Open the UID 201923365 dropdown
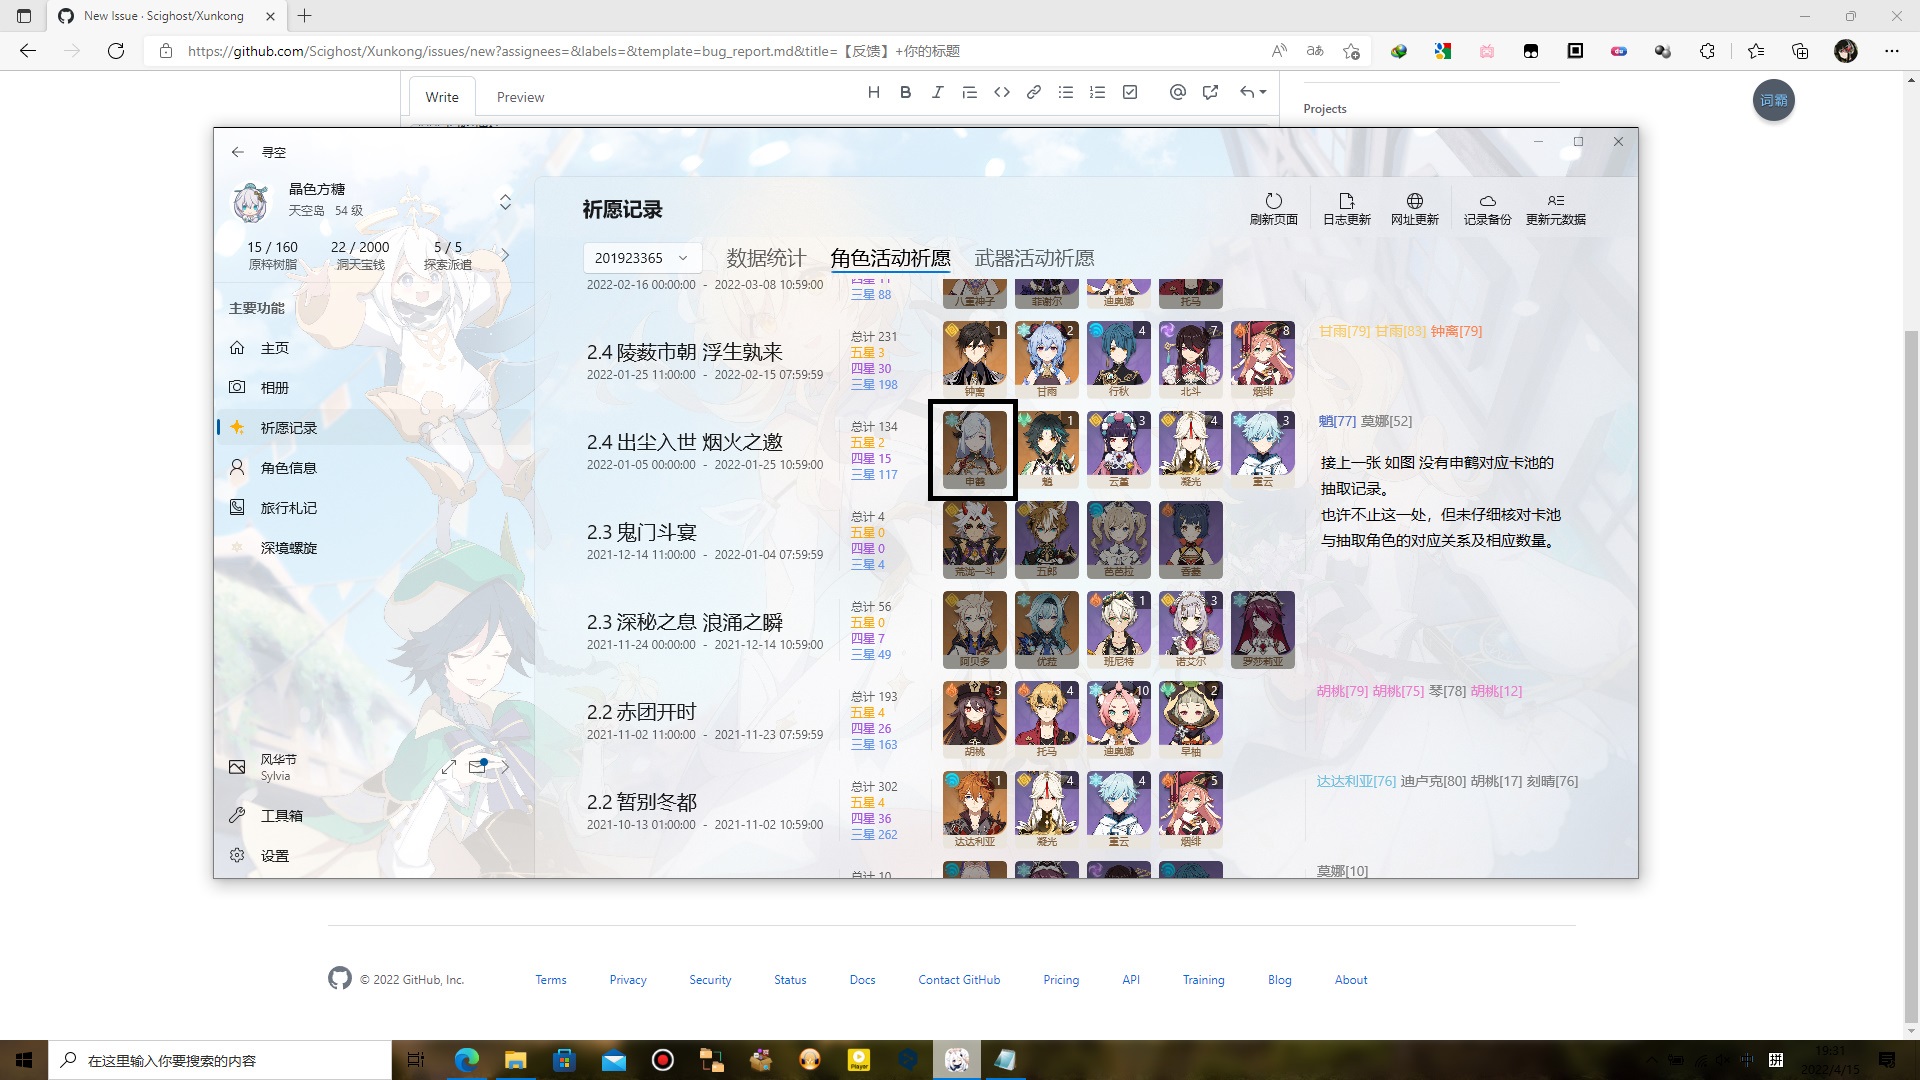 (641, 258)
